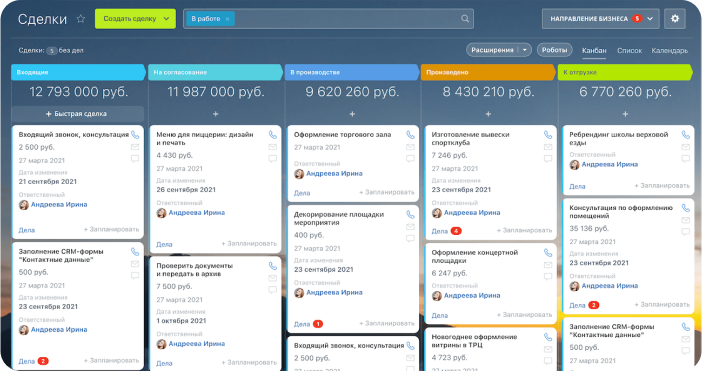Open responsible 'Андреева Ирина' on 'Меню для пиццерии' card

point(197,213)
